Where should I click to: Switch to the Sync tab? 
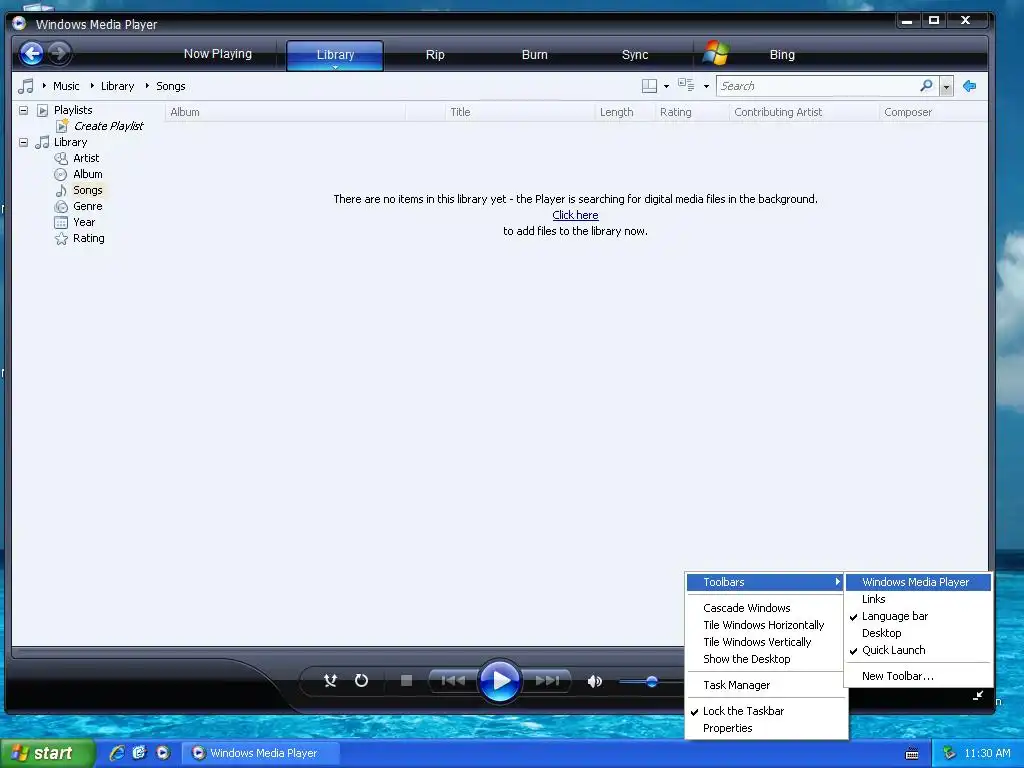click(635, 55)
